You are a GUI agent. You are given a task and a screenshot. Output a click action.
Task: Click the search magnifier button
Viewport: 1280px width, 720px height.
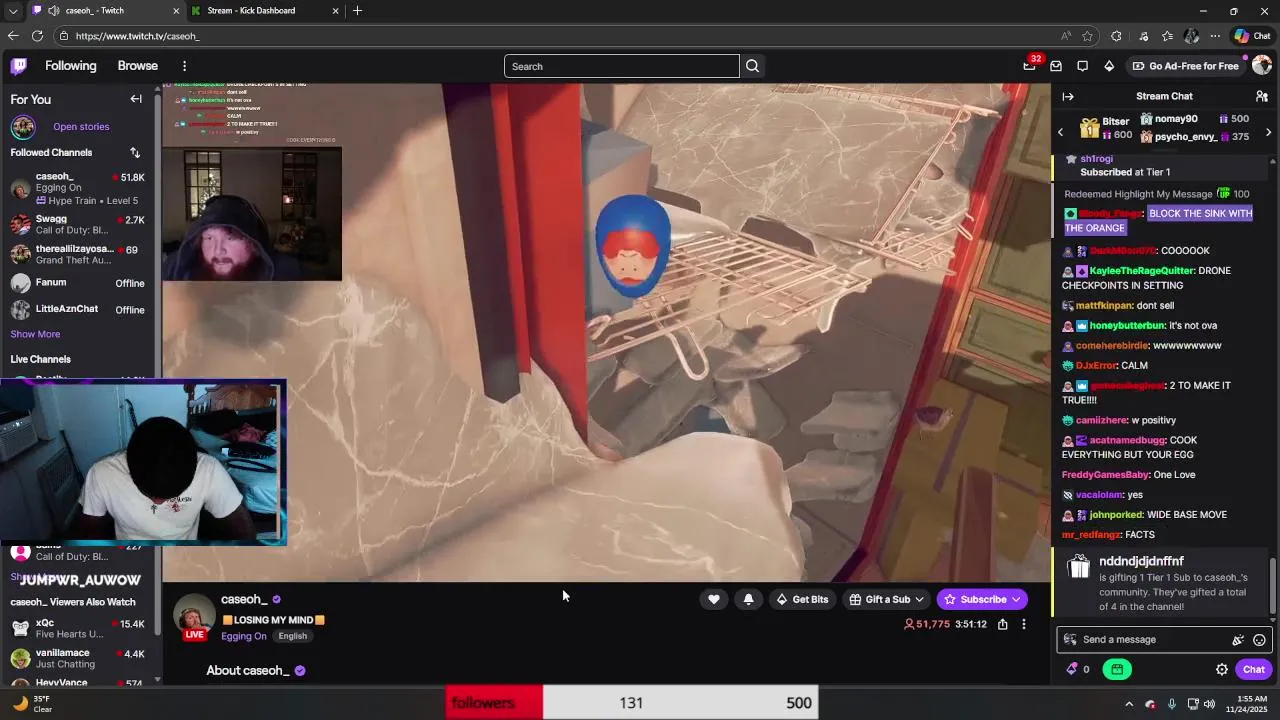[x=752, y=66]
